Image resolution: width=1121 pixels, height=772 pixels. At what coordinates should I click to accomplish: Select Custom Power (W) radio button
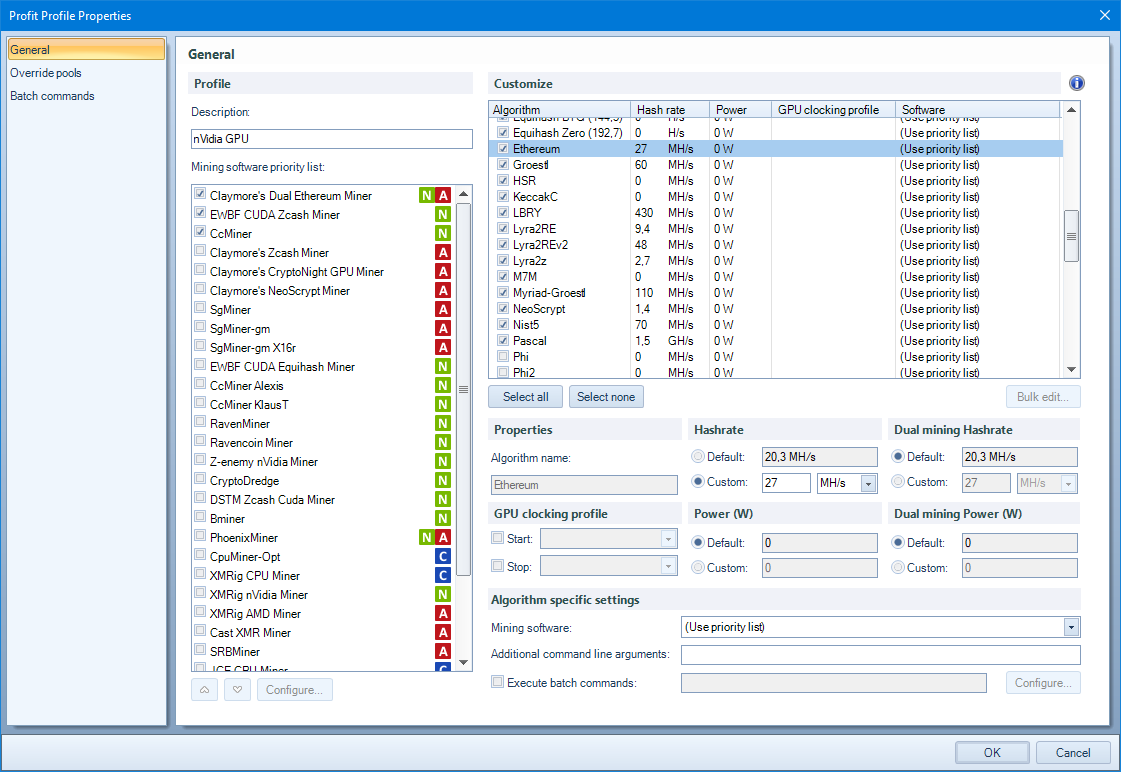point(698,567)
